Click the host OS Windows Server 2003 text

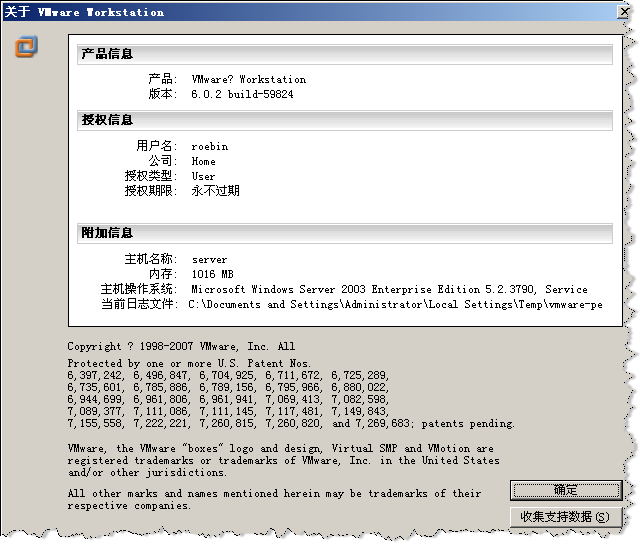[389, 289]
